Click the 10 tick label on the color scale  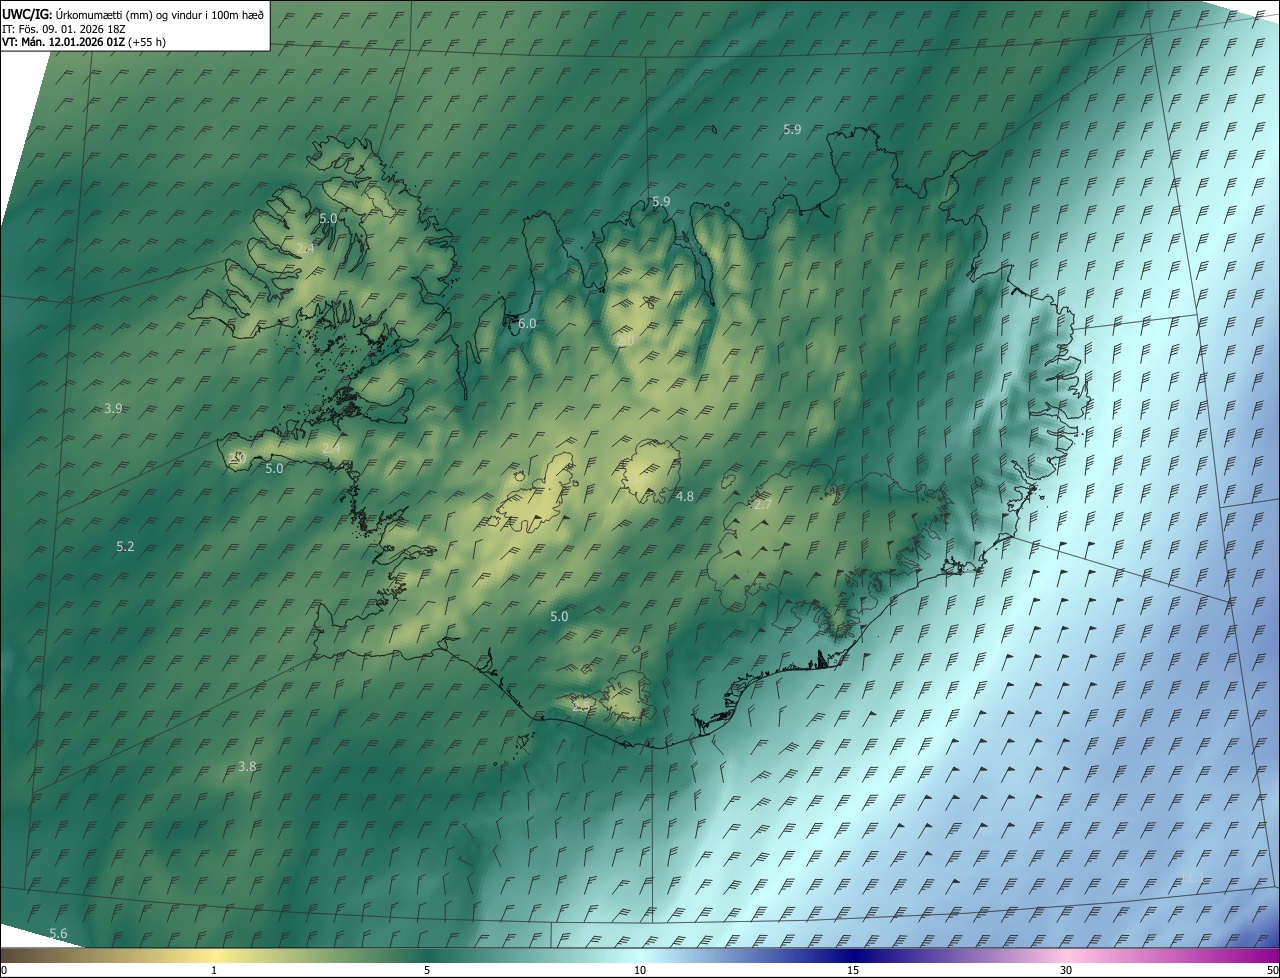tap(640, 970)
